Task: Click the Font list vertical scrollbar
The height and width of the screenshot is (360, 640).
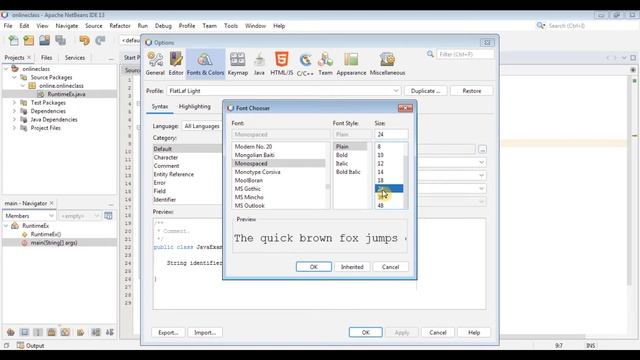Action: (327, 176)
